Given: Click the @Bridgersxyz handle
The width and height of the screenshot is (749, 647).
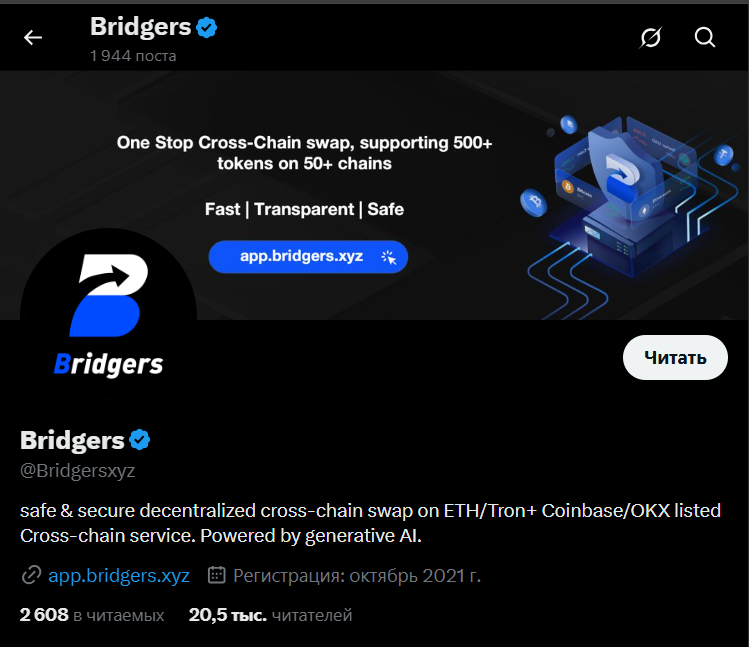Looking at the screenshot, I should coord(77,471).
